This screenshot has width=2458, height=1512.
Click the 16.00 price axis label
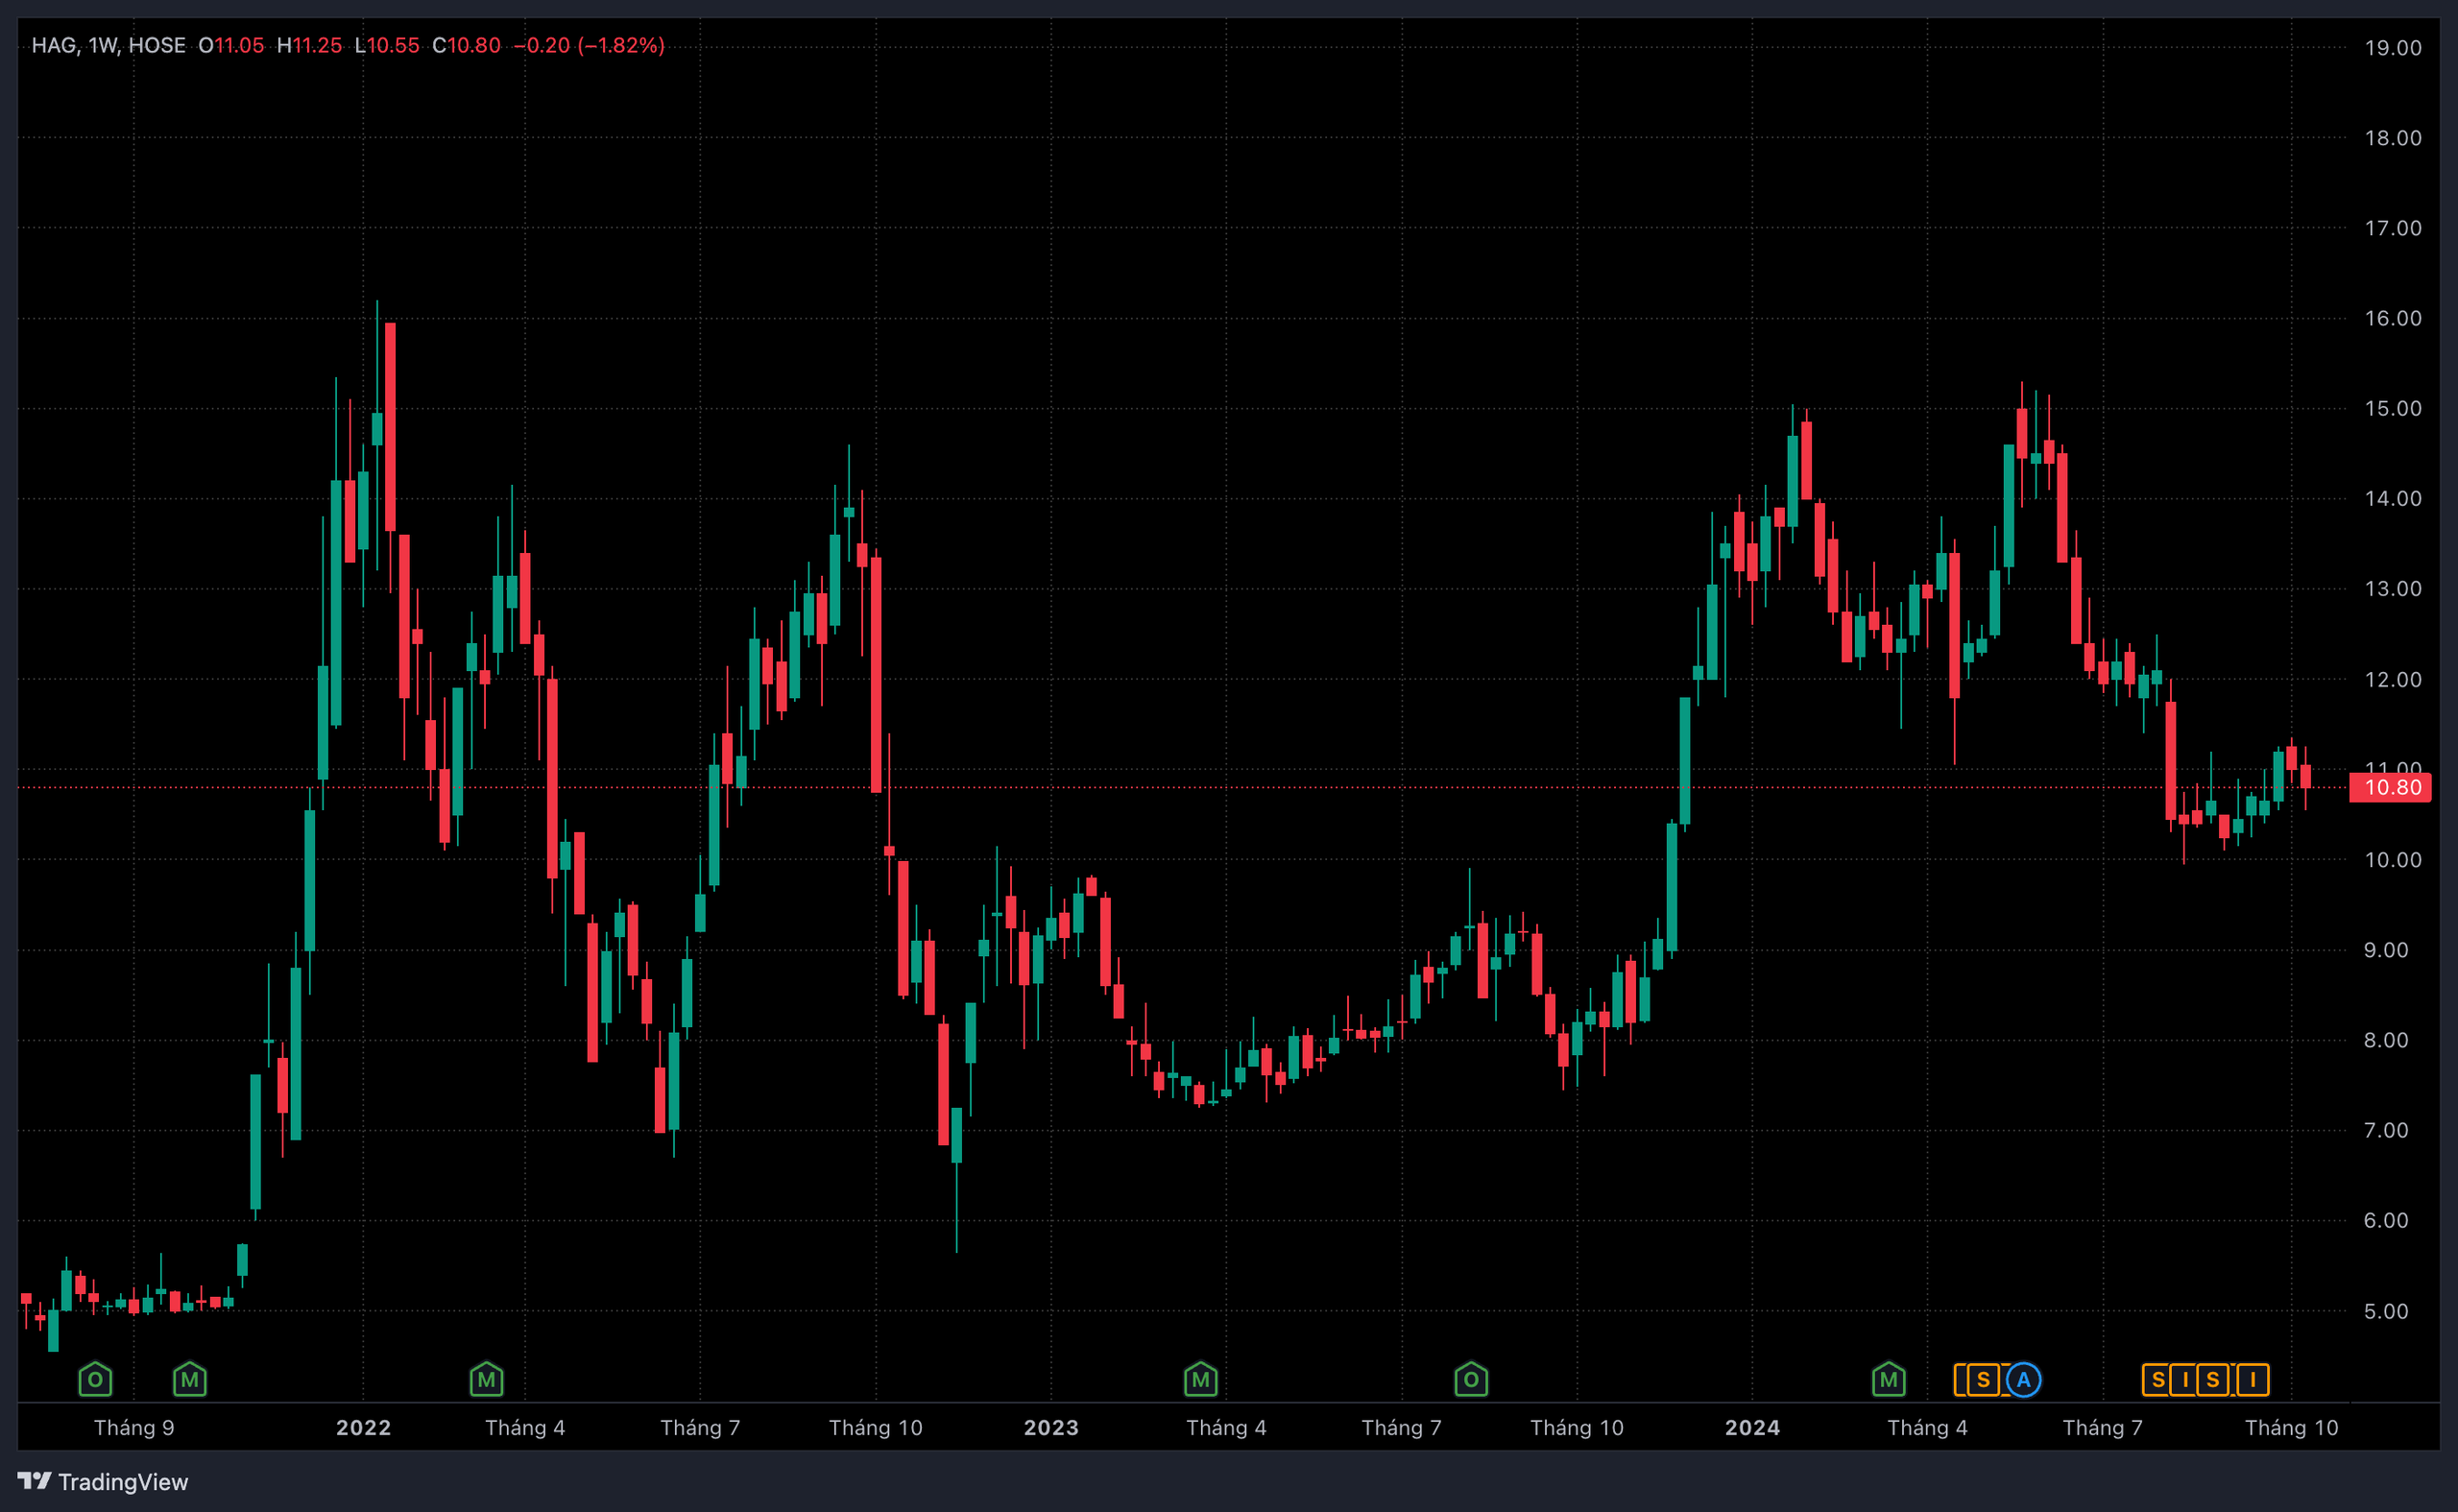(x=2392, y=318)
